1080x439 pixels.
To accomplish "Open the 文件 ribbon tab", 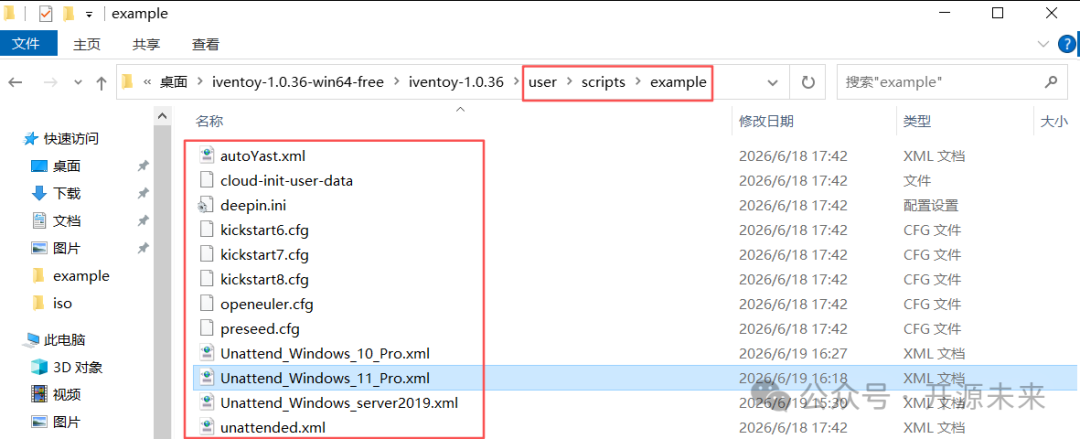I will click(27, 44).
